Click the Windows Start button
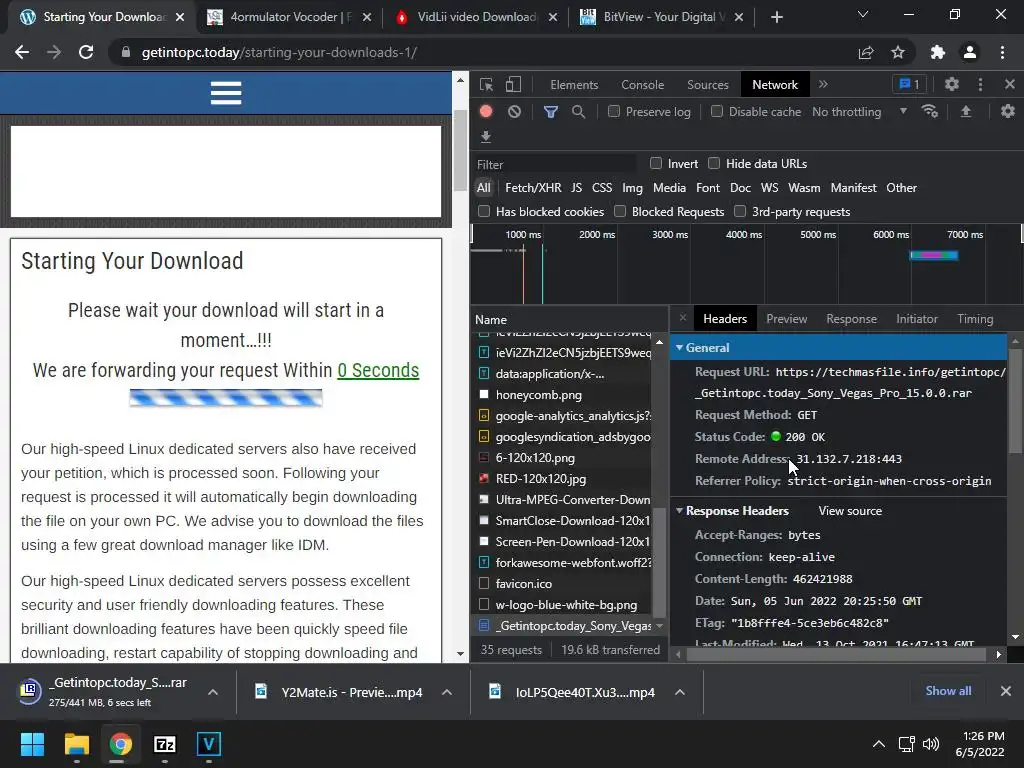 [x=32, y=744]
